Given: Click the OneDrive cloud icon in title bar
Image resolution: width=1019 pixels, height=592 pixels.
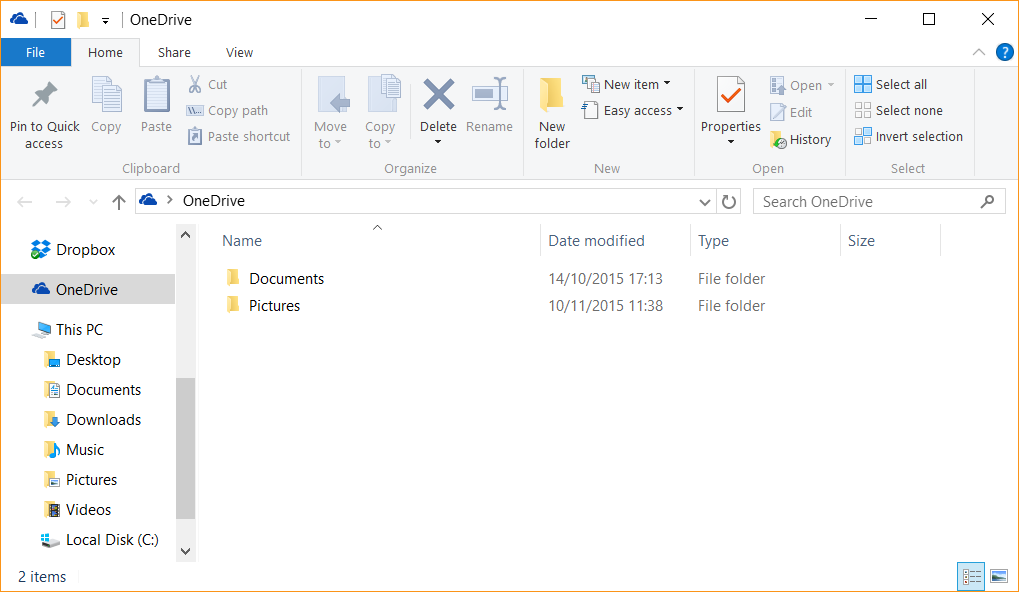Looking at the screenshot, I should point(19,19).
